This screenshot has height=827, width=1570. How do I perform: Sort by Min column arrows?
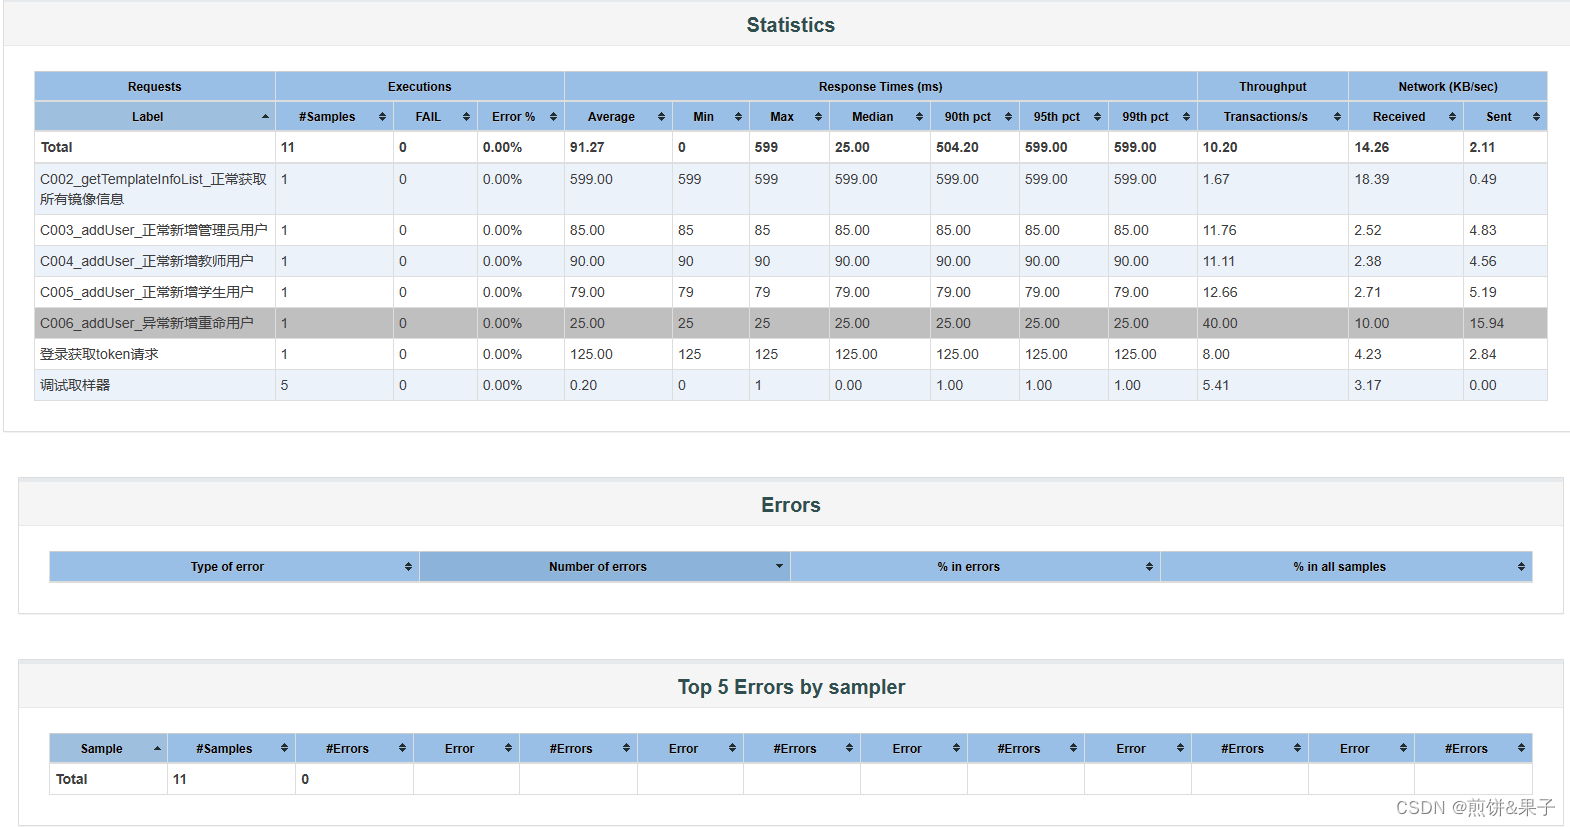(738, 117)
